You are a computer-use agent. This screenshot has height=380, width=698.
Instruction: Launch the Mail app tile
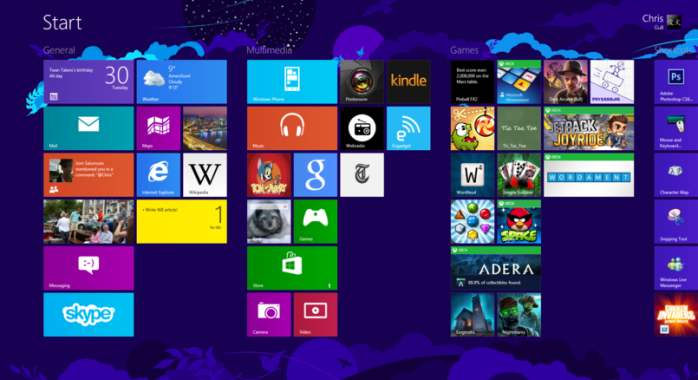pos(89,129)
